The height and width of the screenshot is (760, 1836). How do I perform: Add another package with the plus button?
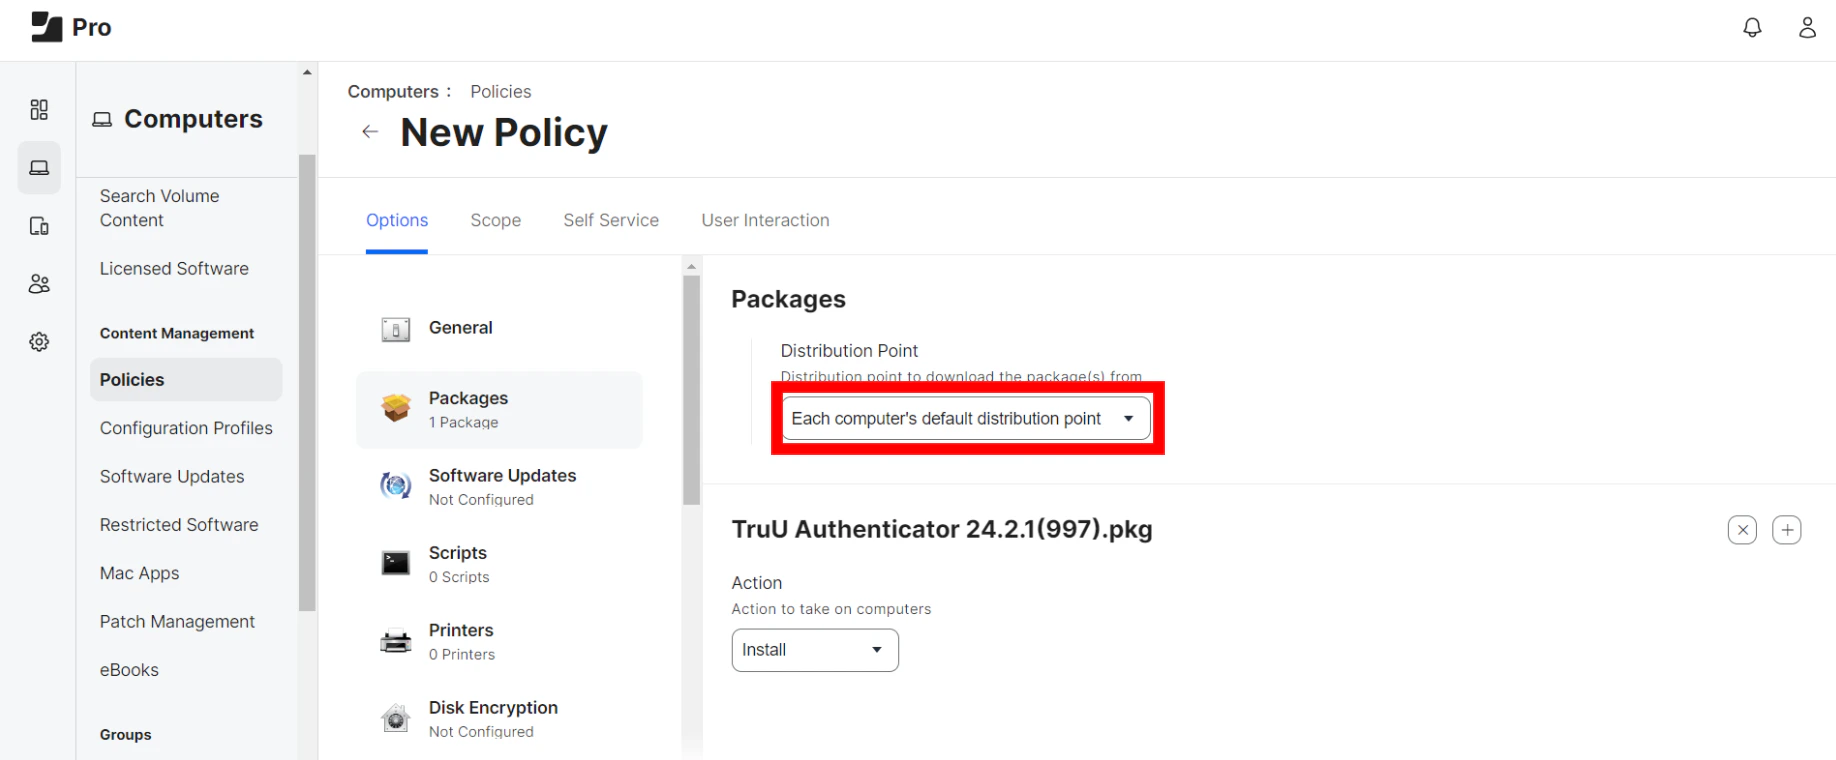tap(1787, 530)
